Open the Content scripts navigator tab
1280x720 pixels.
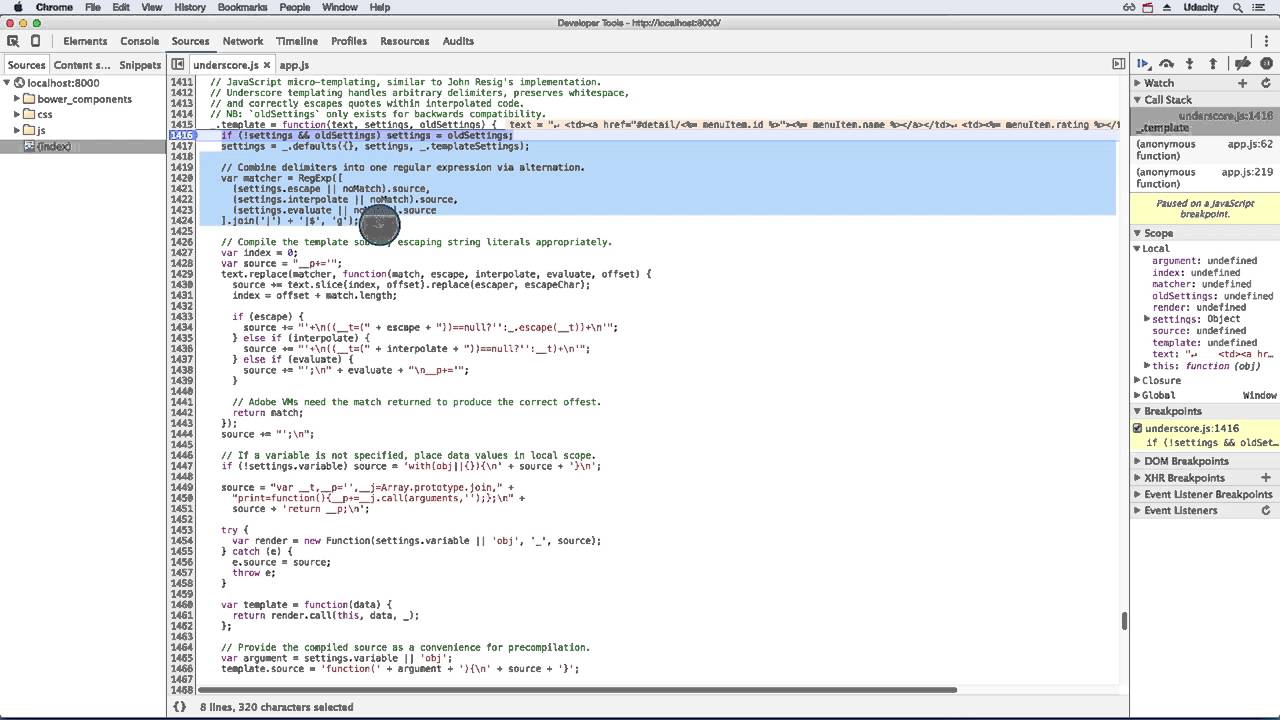pos(82,65)
